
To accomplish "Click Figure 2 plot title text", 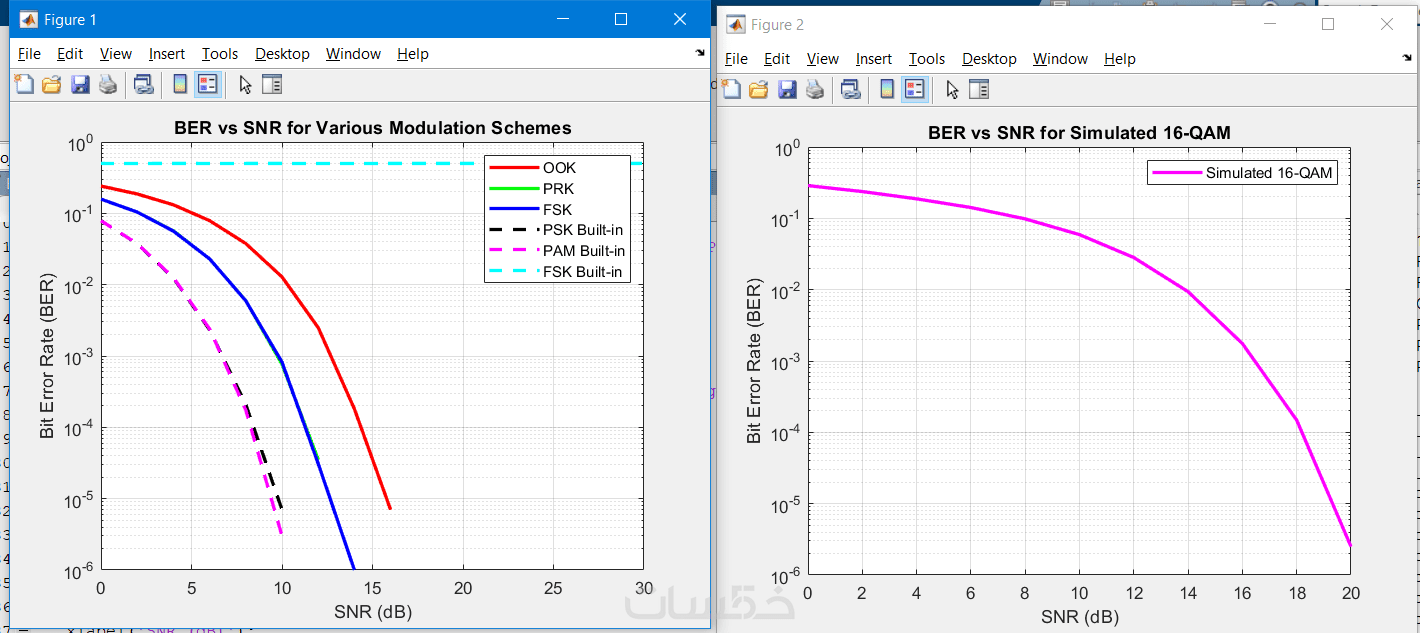I will point(1079,133).
